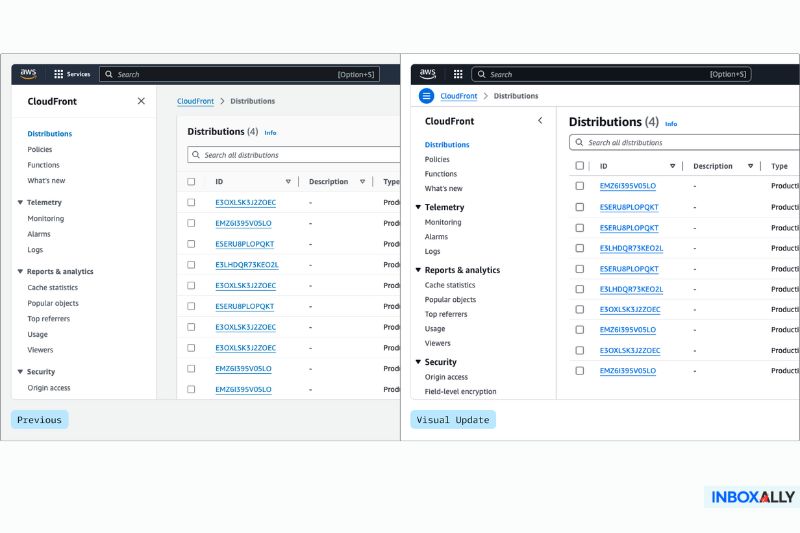Check the last row checkbox in the Visual Update table
This screenshot has width=800, height=533.
[x=580, y=371]
